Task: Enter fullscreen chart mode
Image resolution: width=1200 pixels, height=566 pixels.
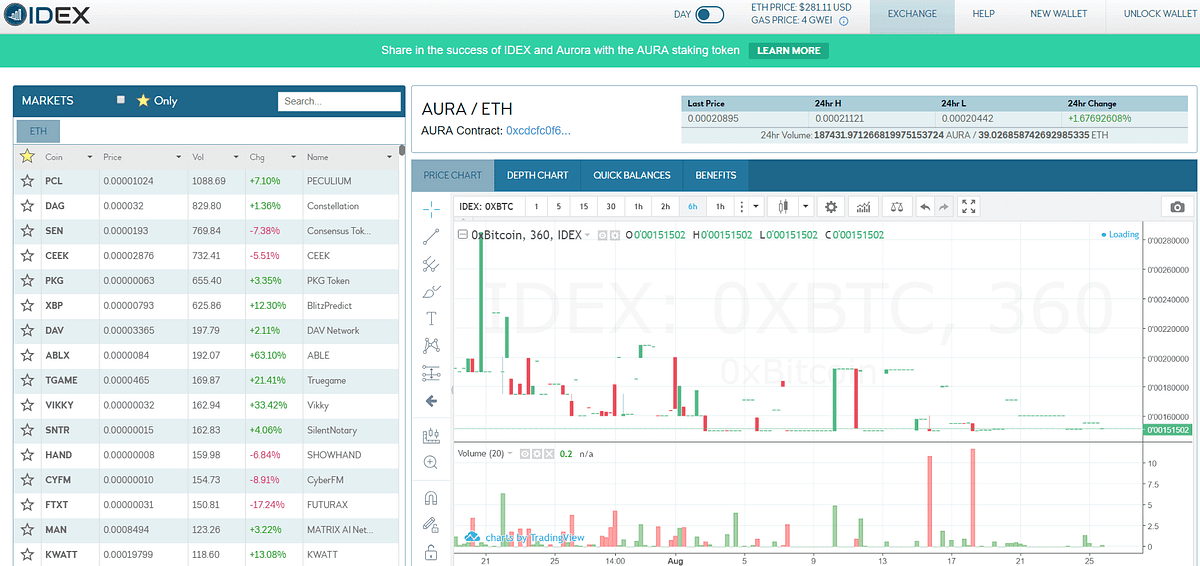Action: click(968, 206)
